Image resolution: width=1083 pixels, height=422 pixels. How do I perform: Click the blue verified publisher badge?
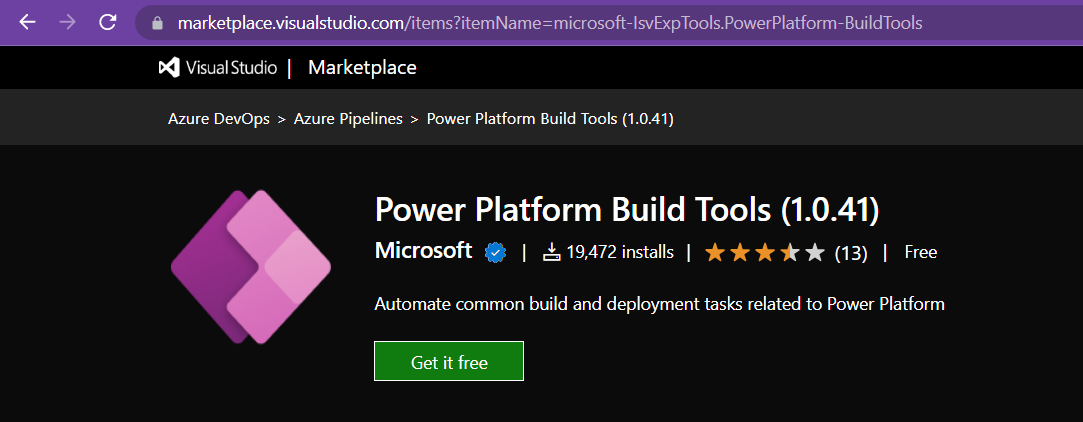pos(495,252)
